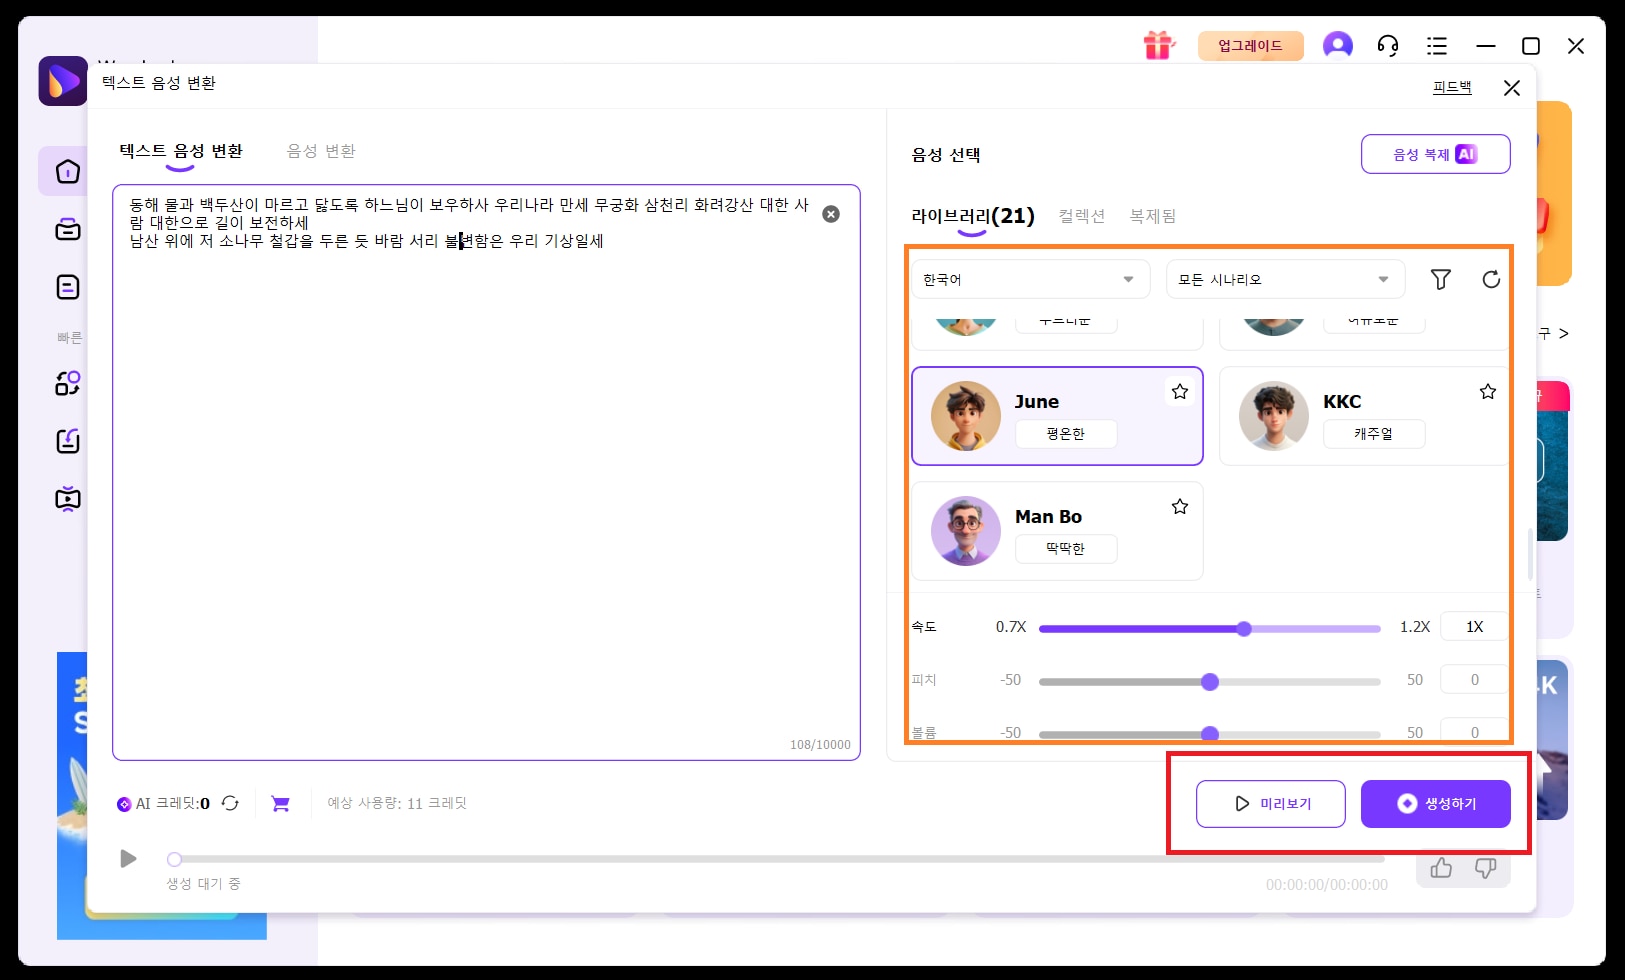
Task: Open the hamburger list menu icon
Action: pyautogui.click(x=1437, y=45)
